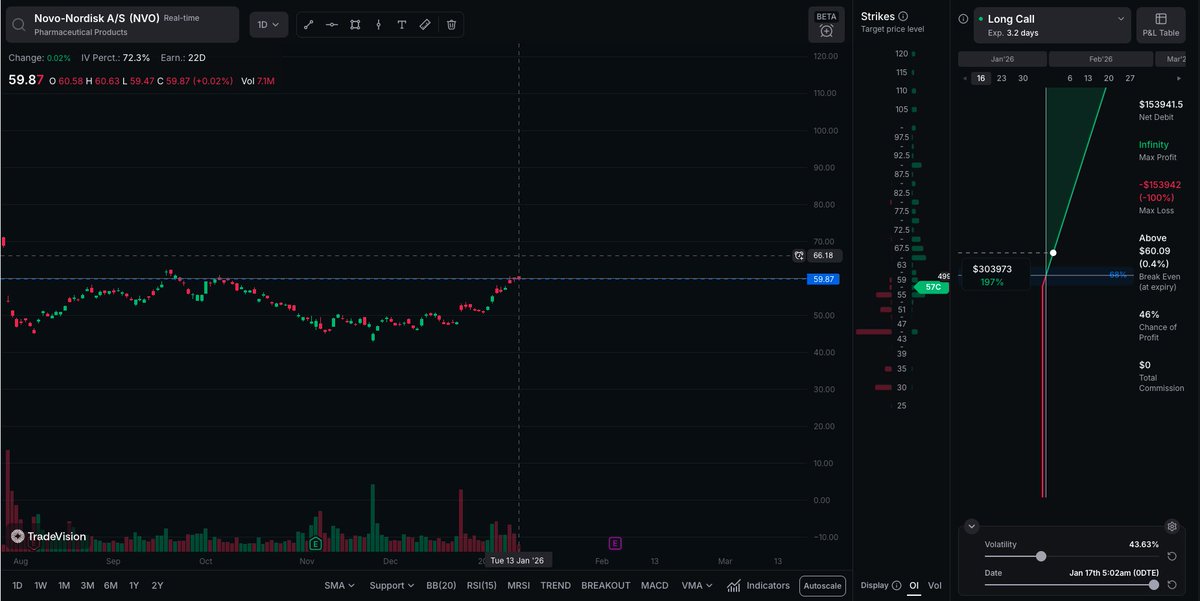Open the BETA alert clock
1200x601 pixels.
click(x=826, y=31)
